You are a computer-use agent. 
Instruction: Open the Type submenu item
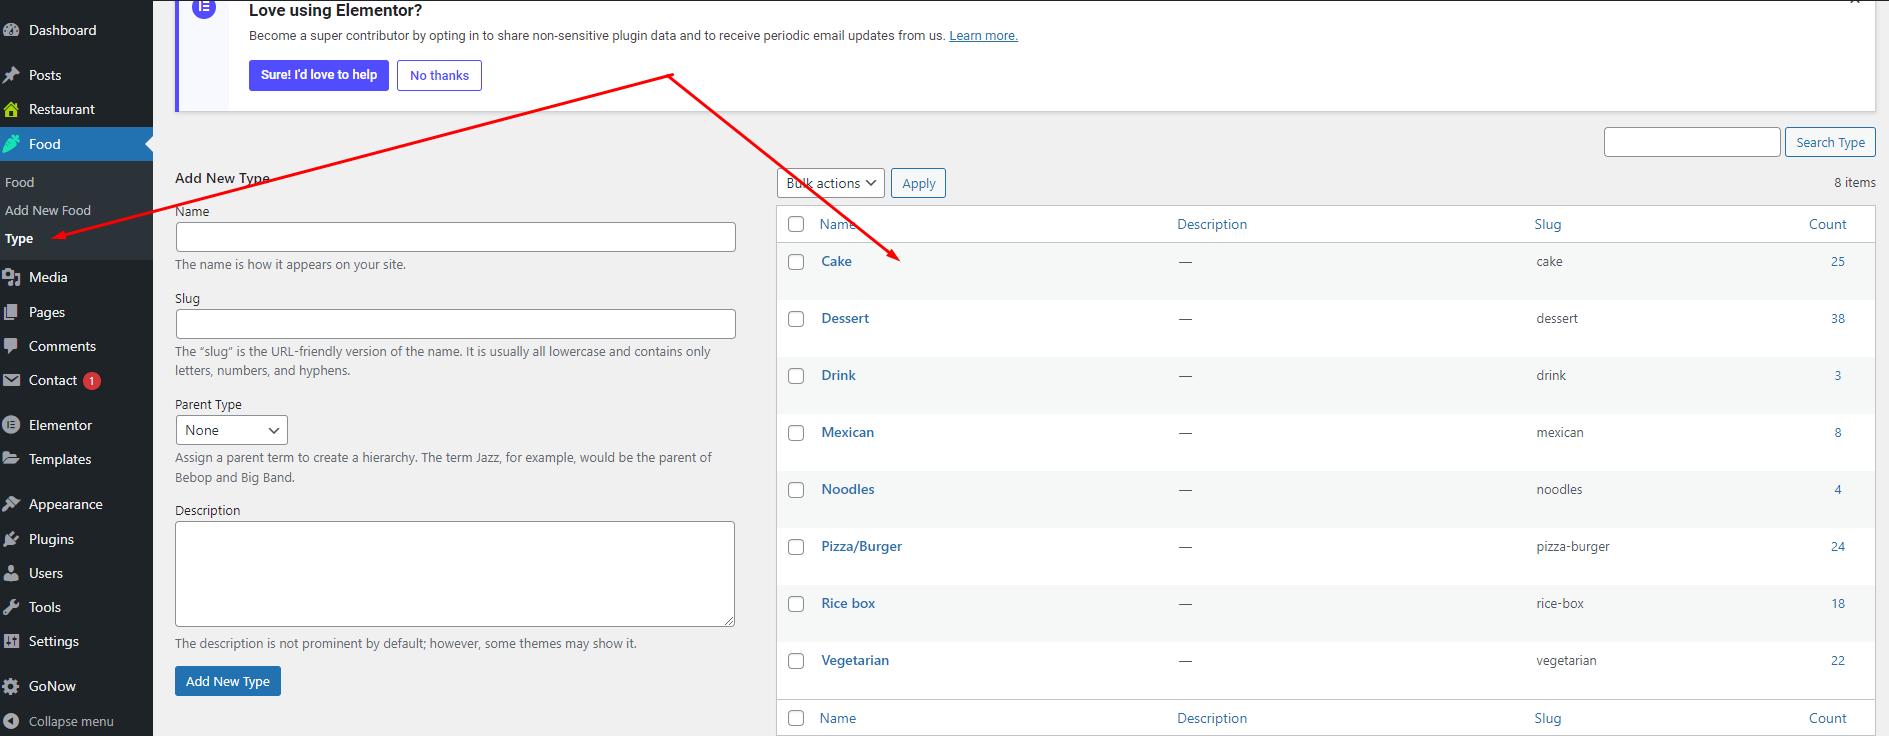pos(19,239)
